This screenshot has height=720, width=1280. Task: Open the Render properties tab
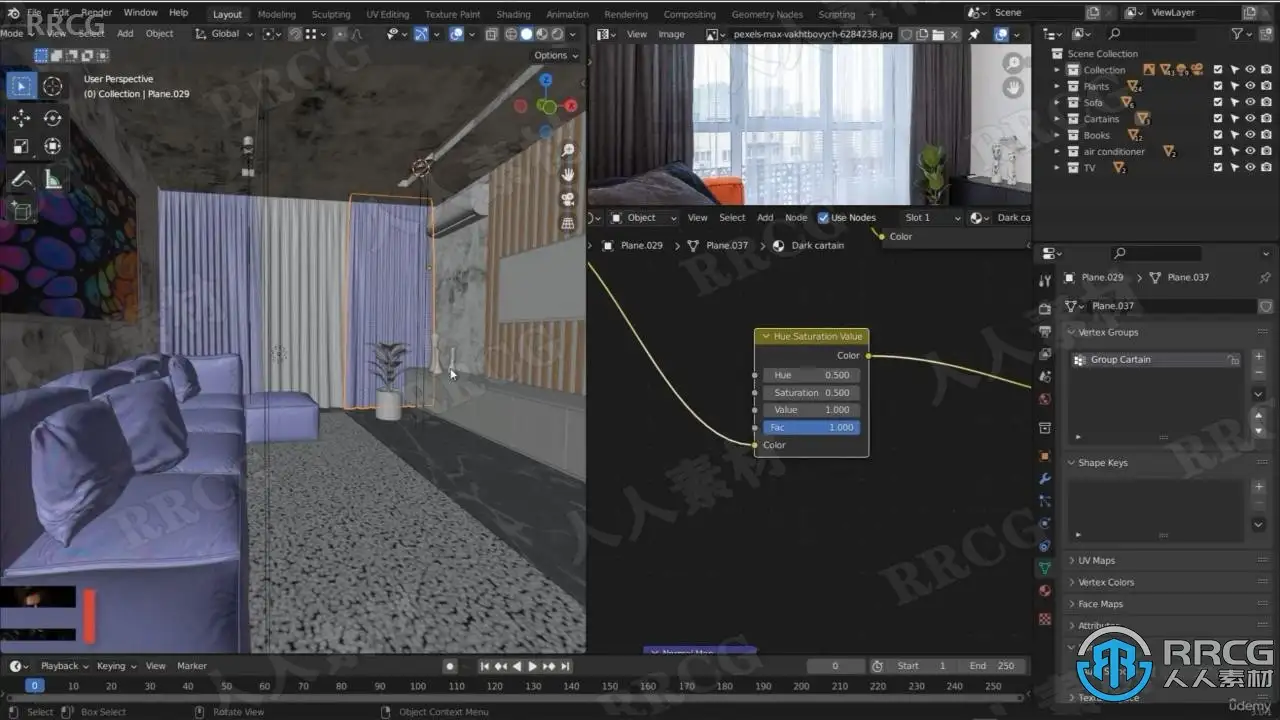[1045, 308]
